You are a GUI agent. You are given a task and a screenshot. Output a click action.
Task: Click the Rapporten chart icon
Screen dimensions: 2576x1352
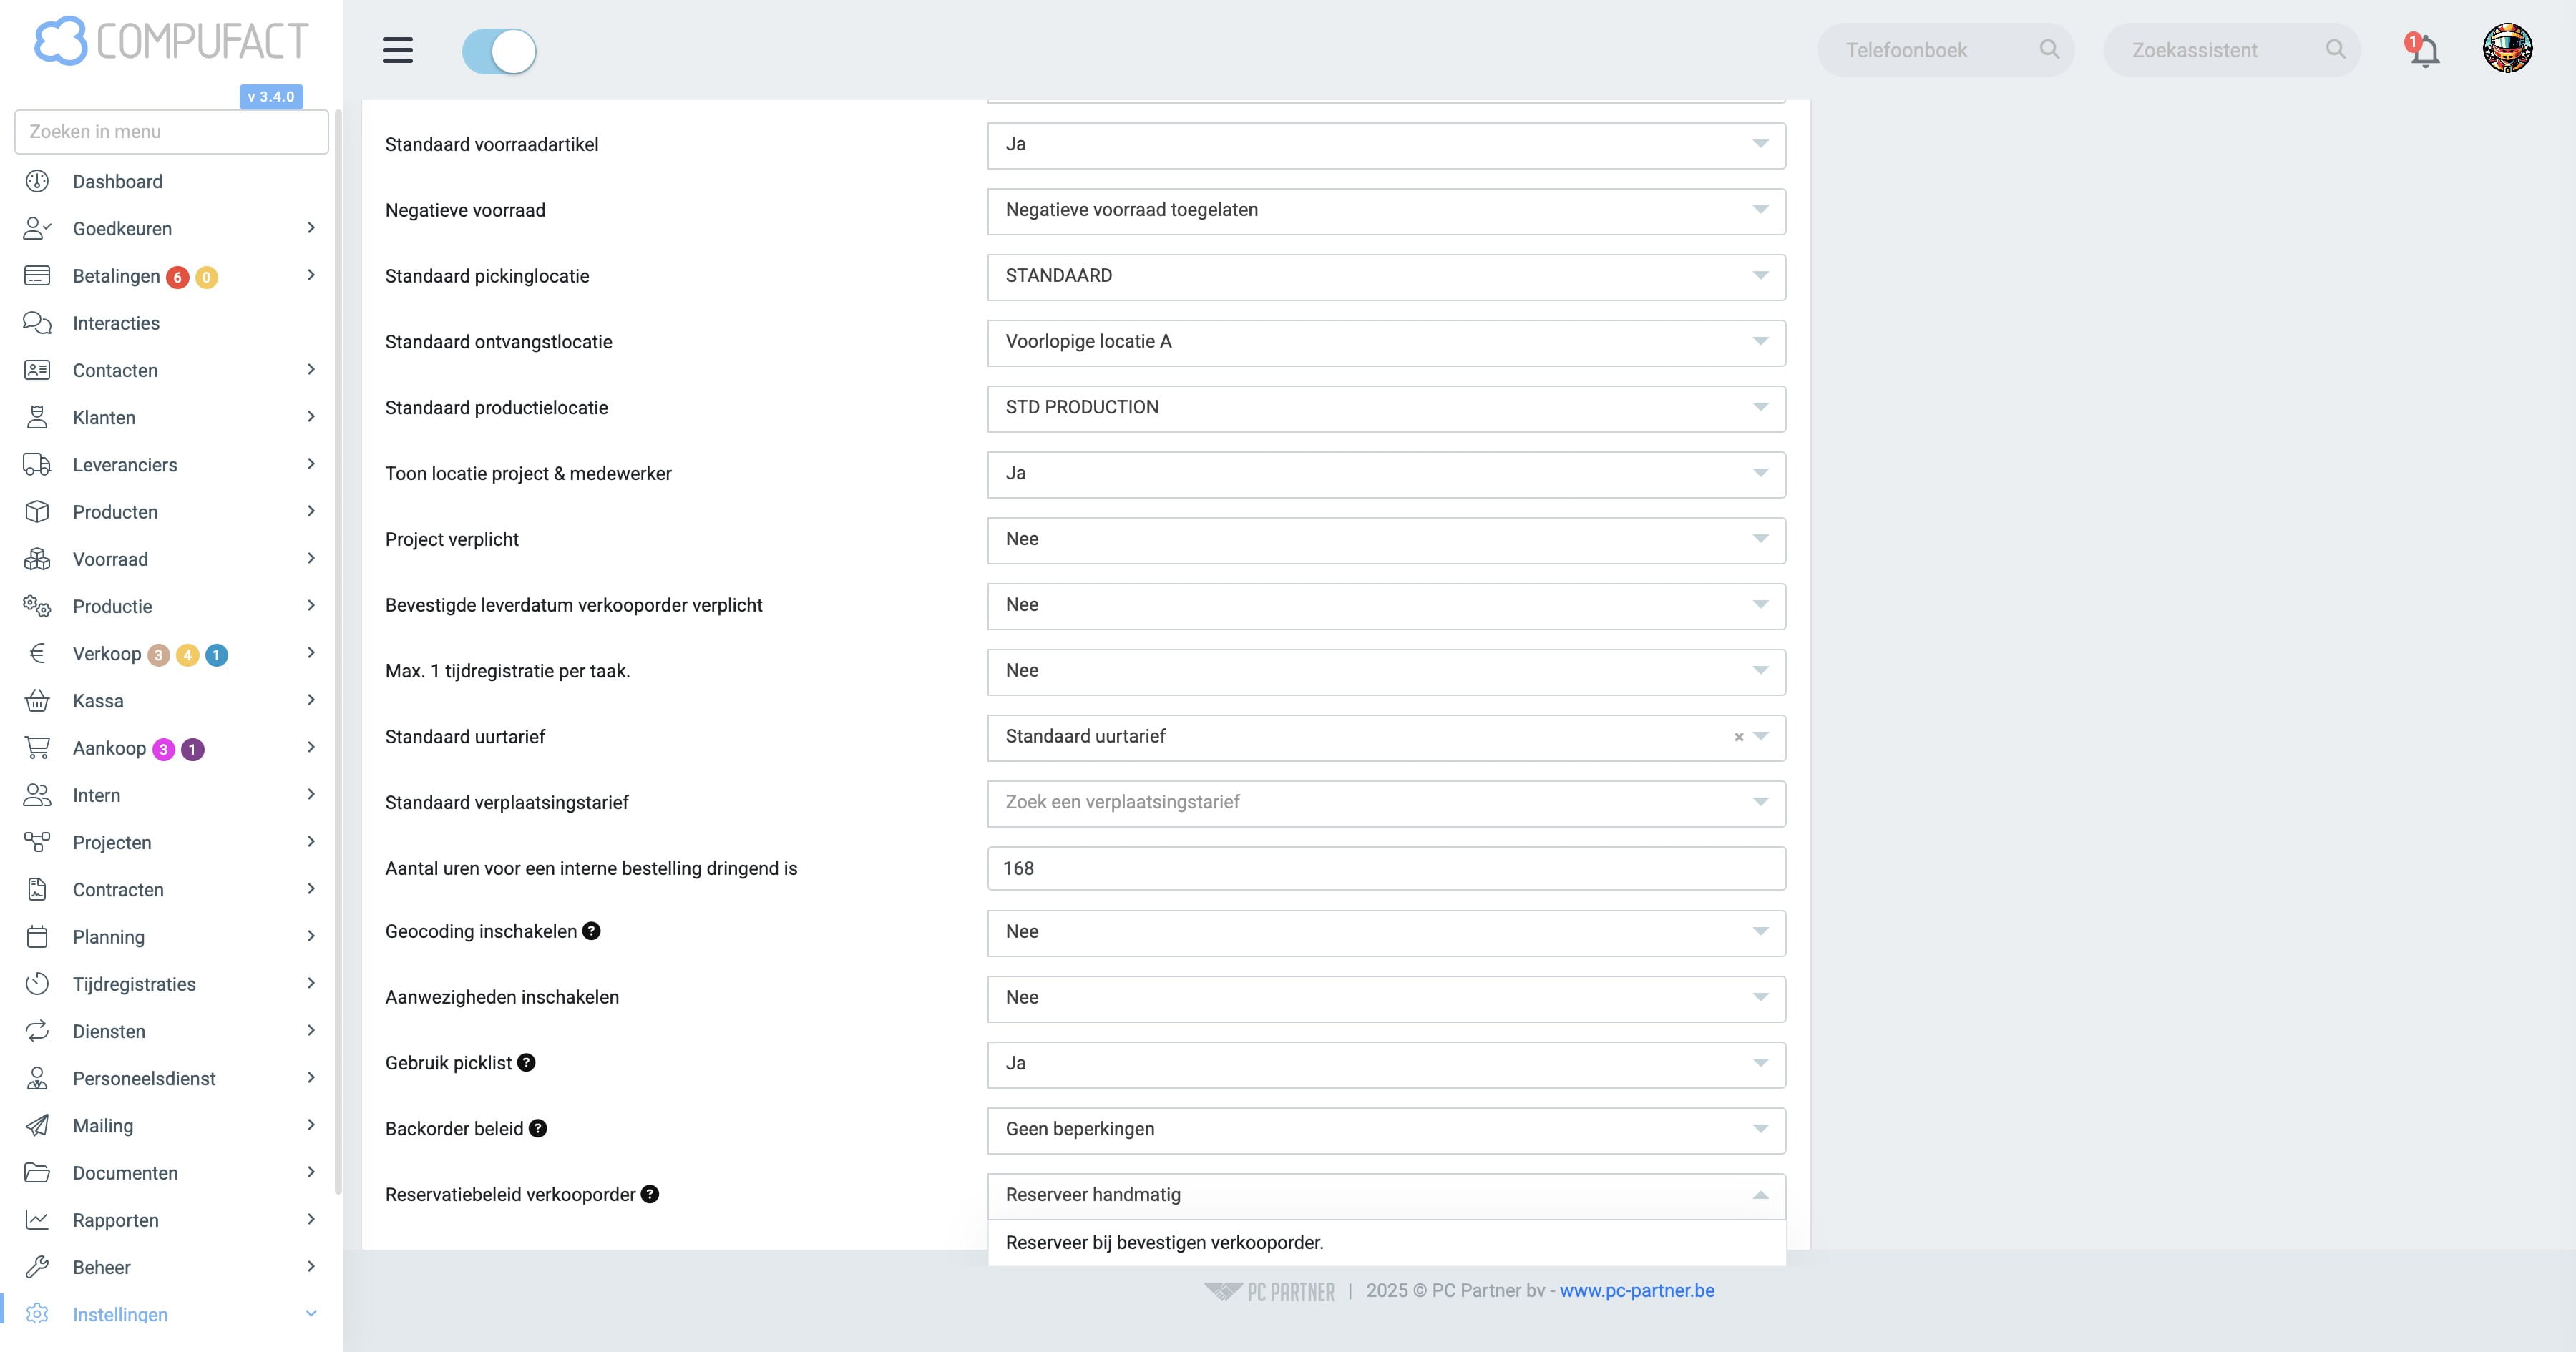(x=37, y=1220)
